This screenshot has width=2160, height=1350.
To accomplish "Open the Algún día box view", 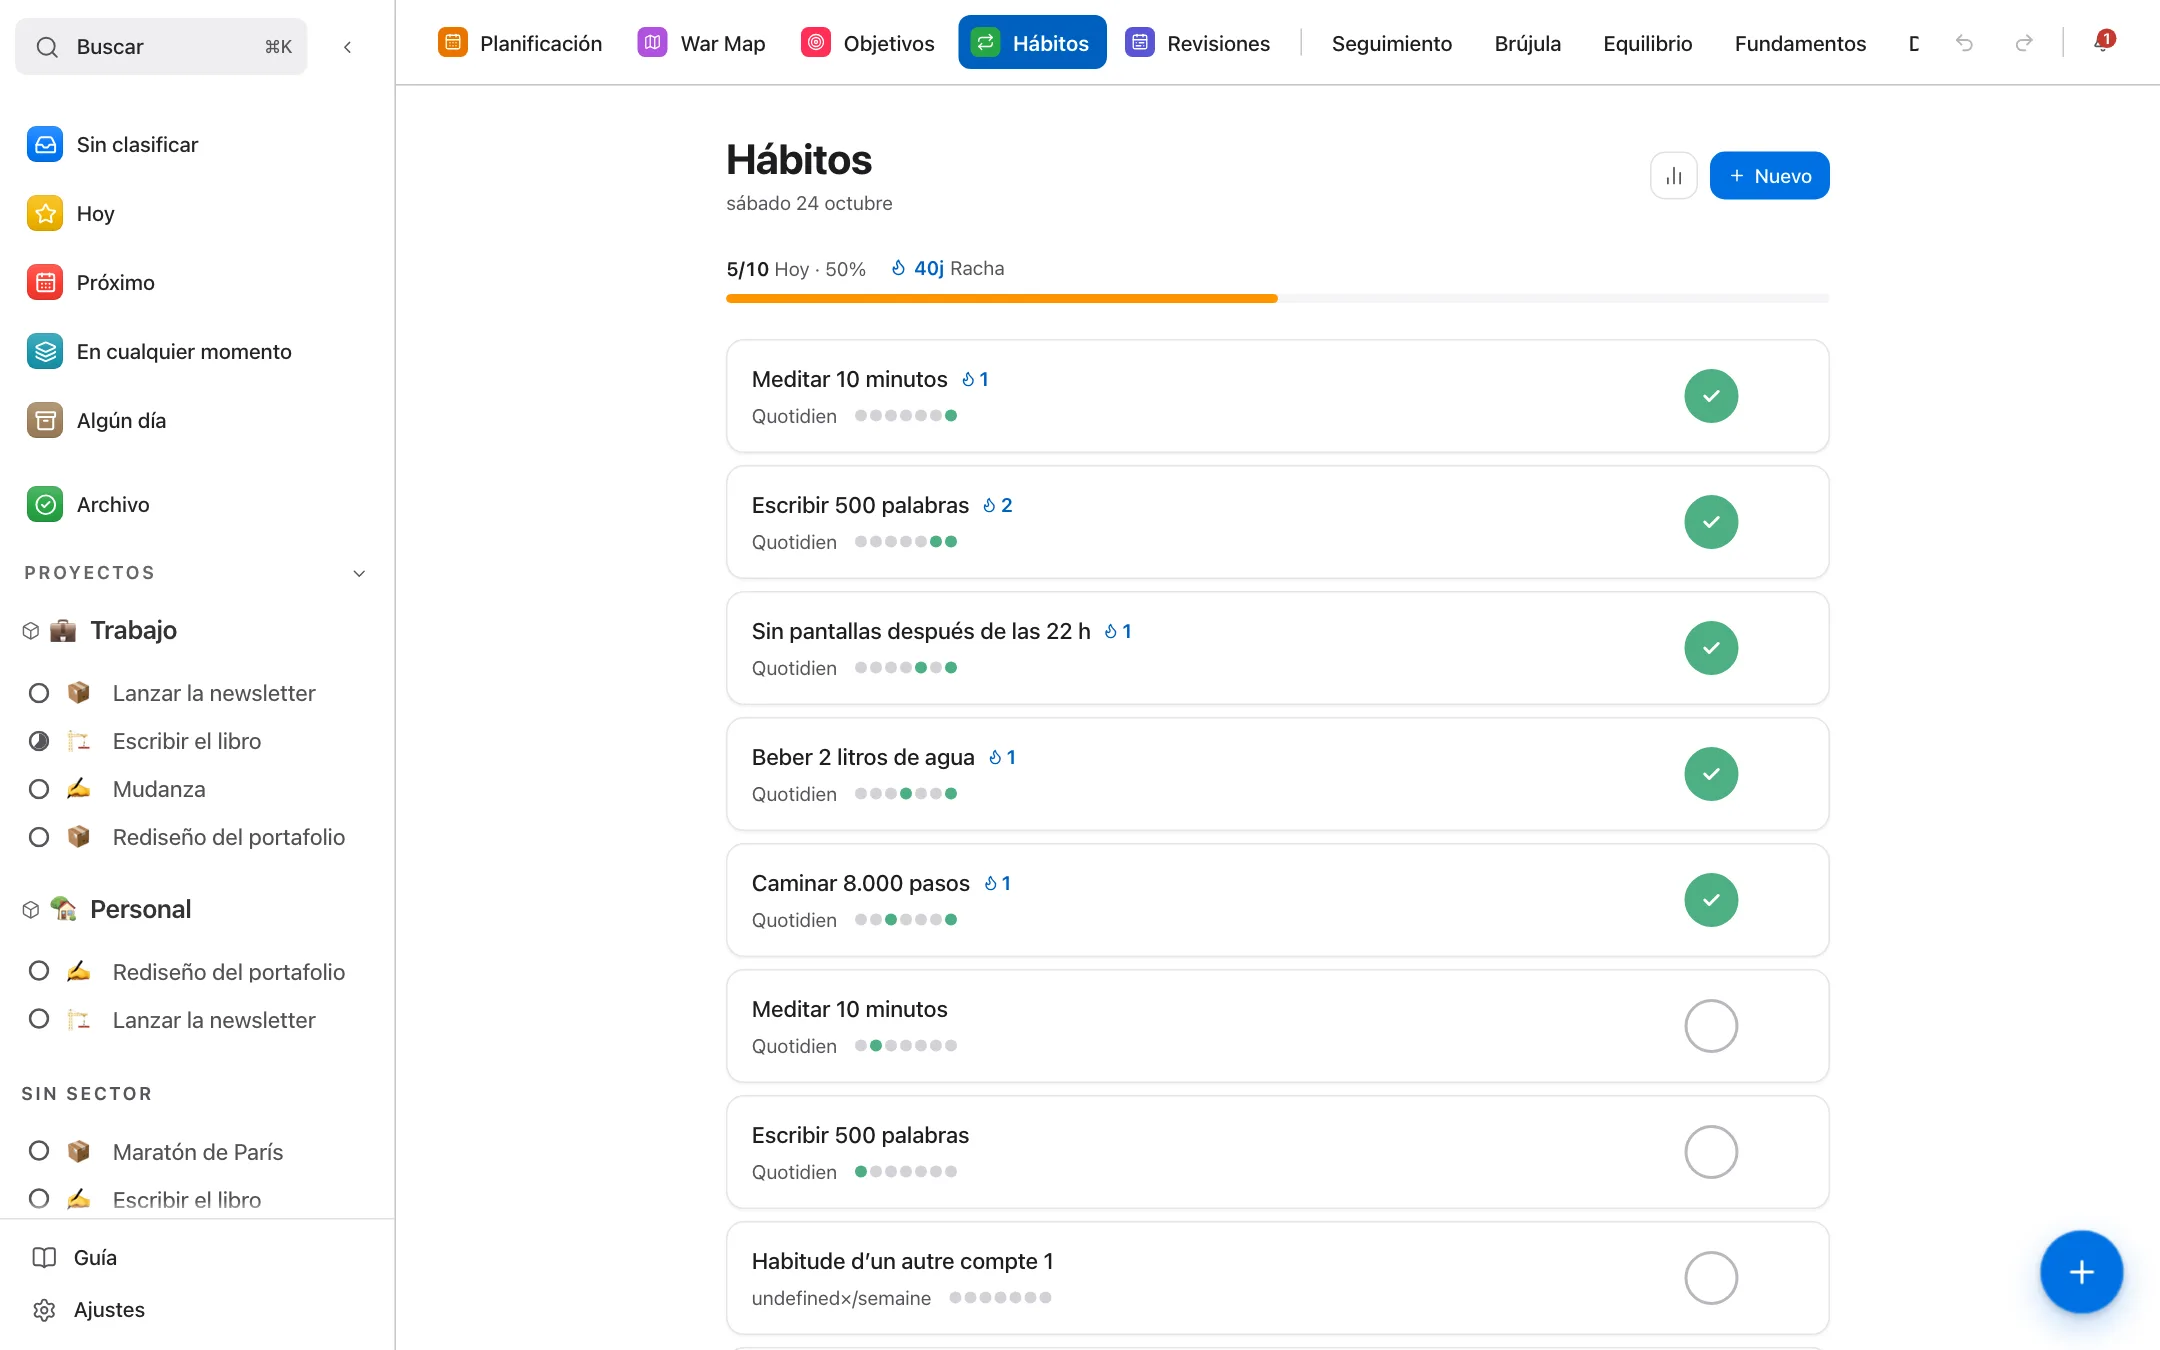I will [x=97, y=421].
